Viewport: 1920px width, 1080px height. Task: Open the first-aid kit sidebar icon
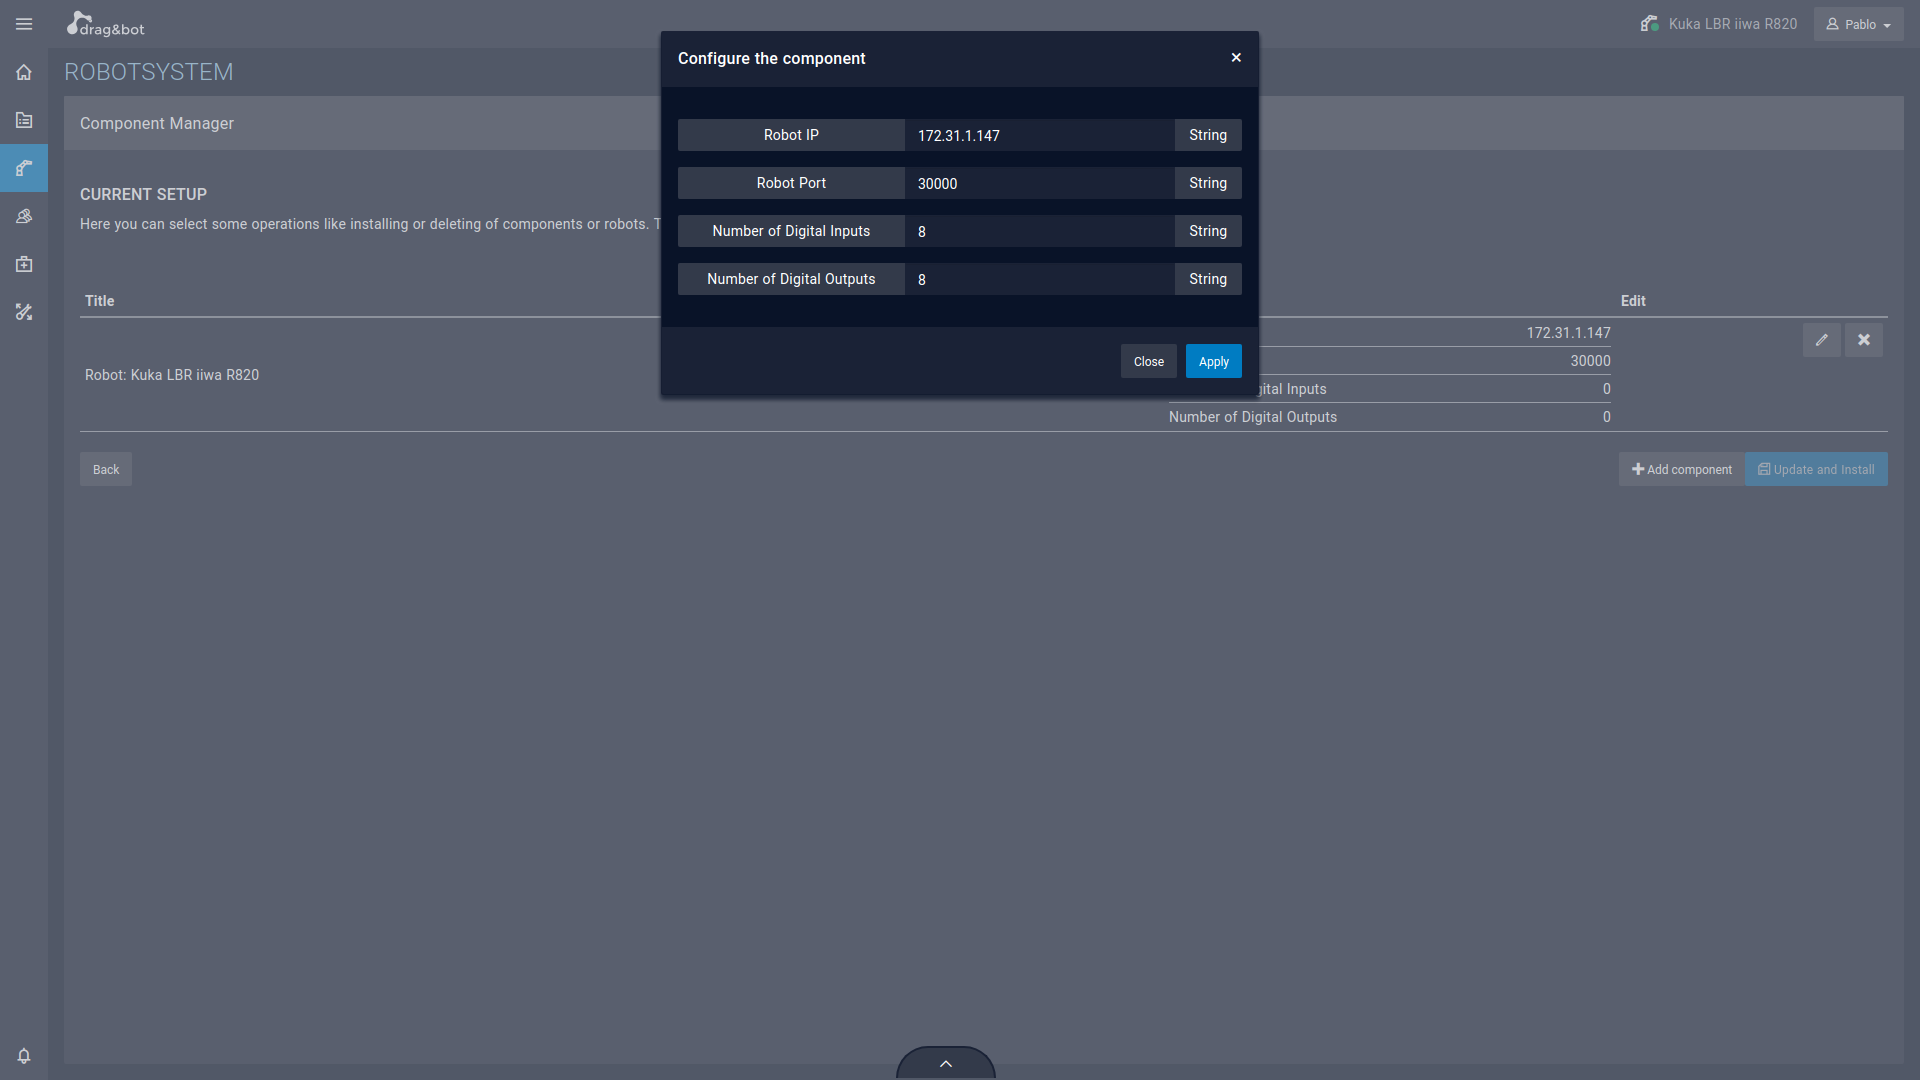pos(24,264)
